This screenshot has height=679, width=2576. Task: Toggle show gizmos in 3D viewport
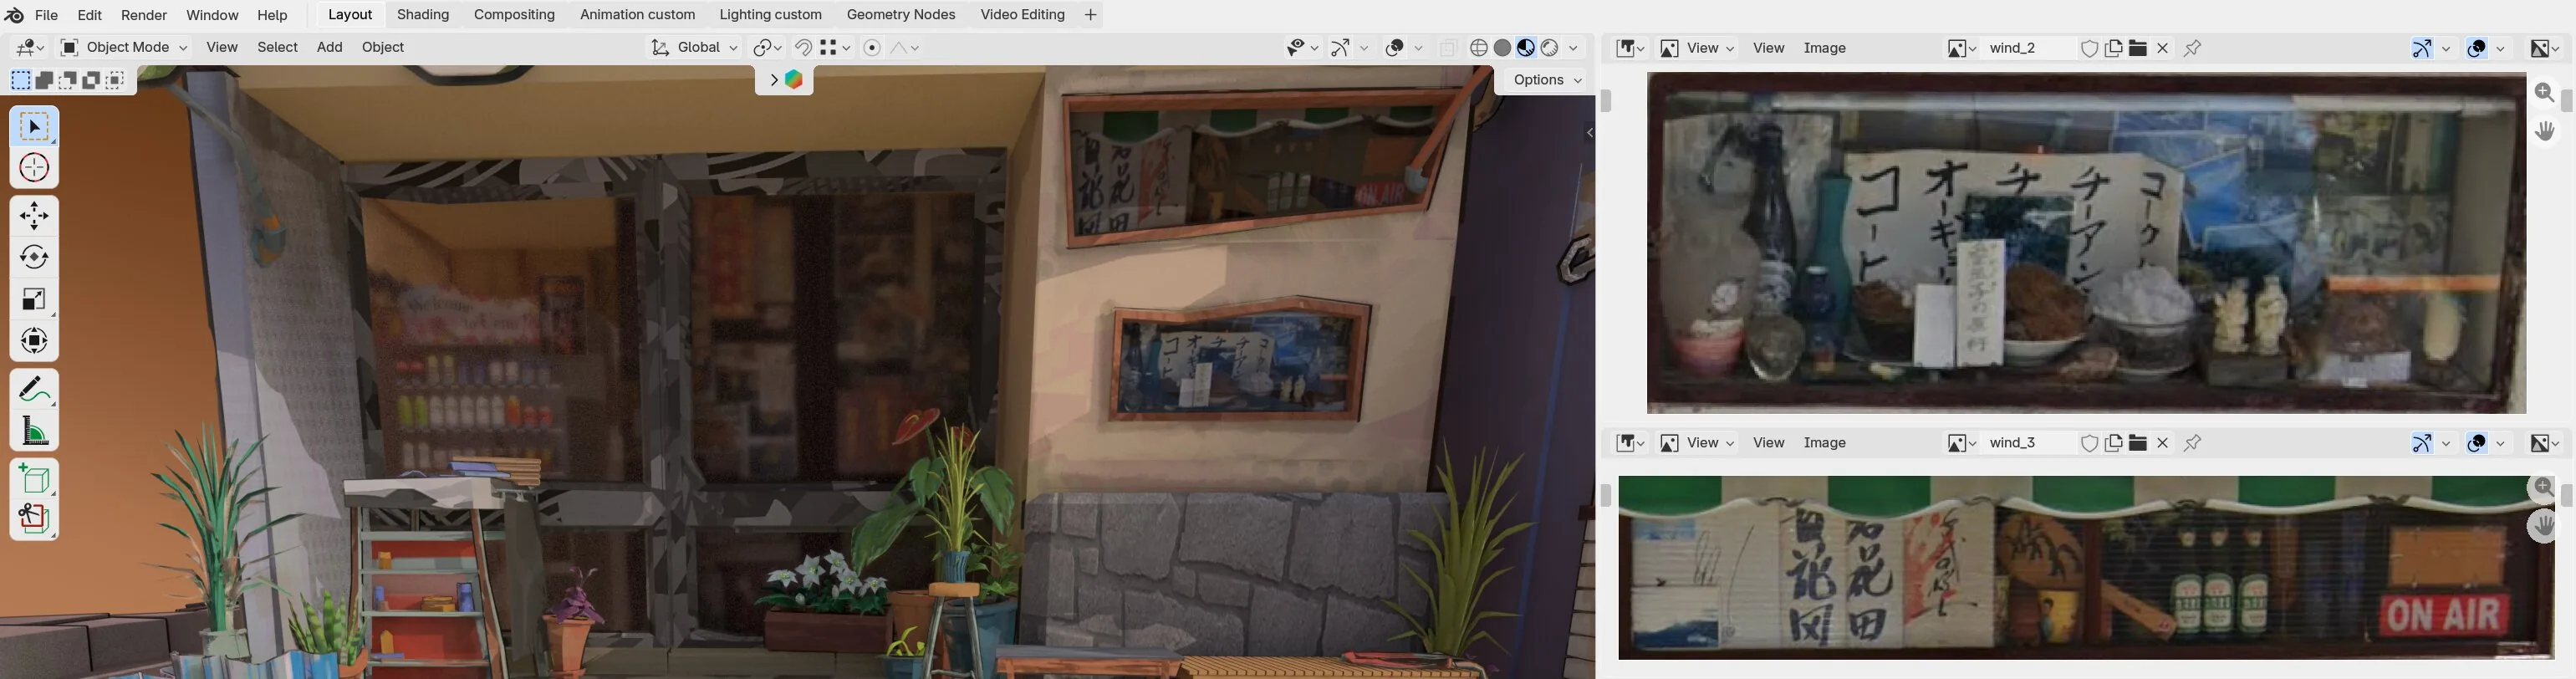point(1341,48)
